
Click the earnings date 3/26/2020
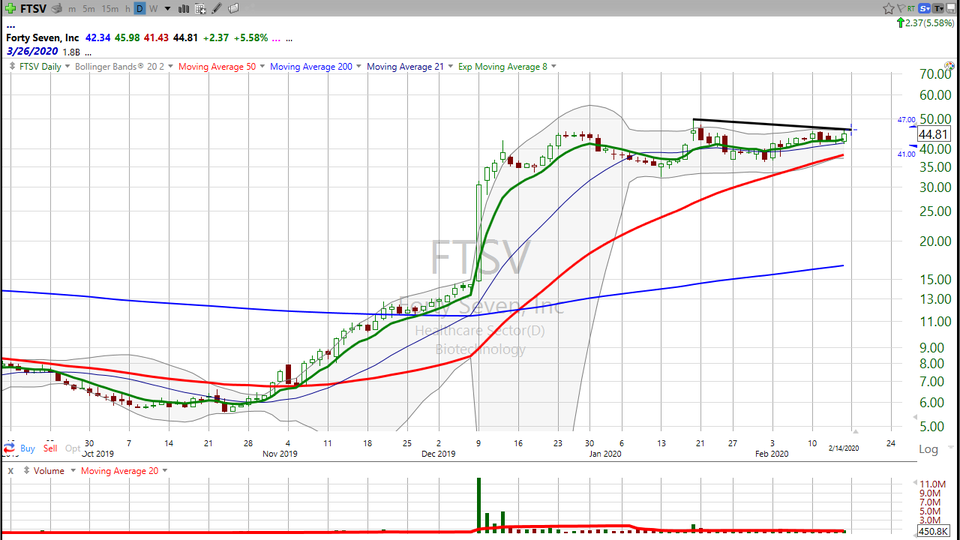point(32,51)
